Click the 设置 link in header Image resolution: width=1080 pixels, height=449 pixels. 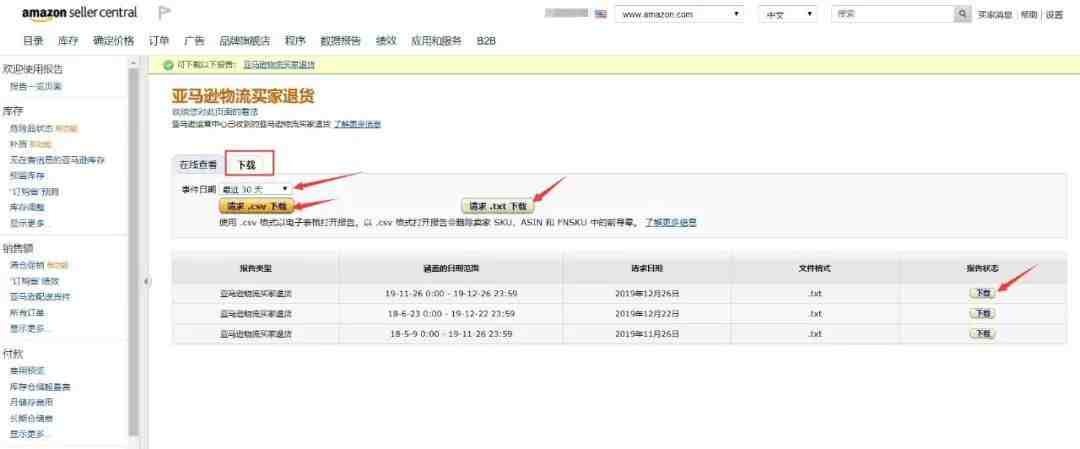[1054, 14]
